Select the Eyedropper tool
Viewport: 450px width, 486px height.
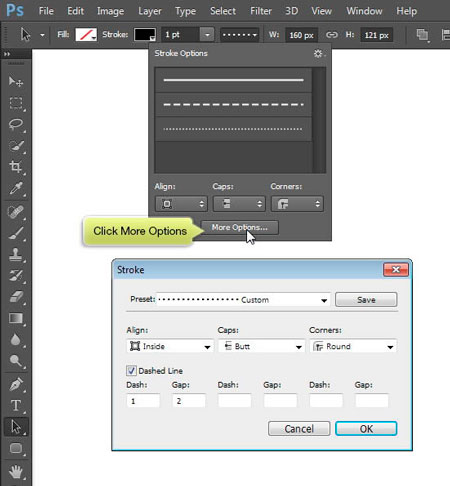click(x=16, y=188)
